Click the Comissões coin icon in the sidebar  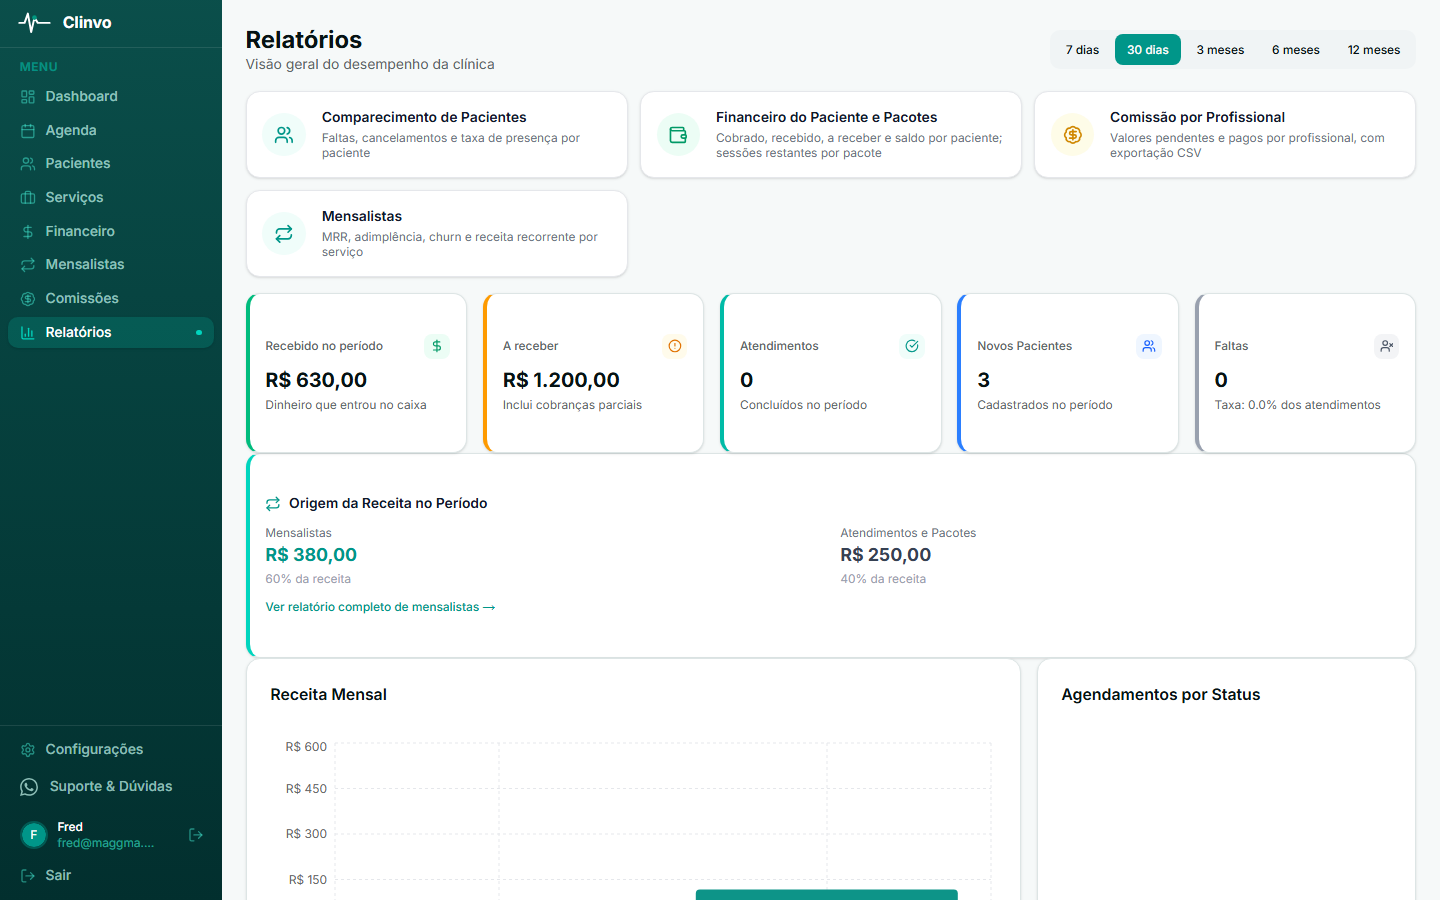(x=28, y=299)
